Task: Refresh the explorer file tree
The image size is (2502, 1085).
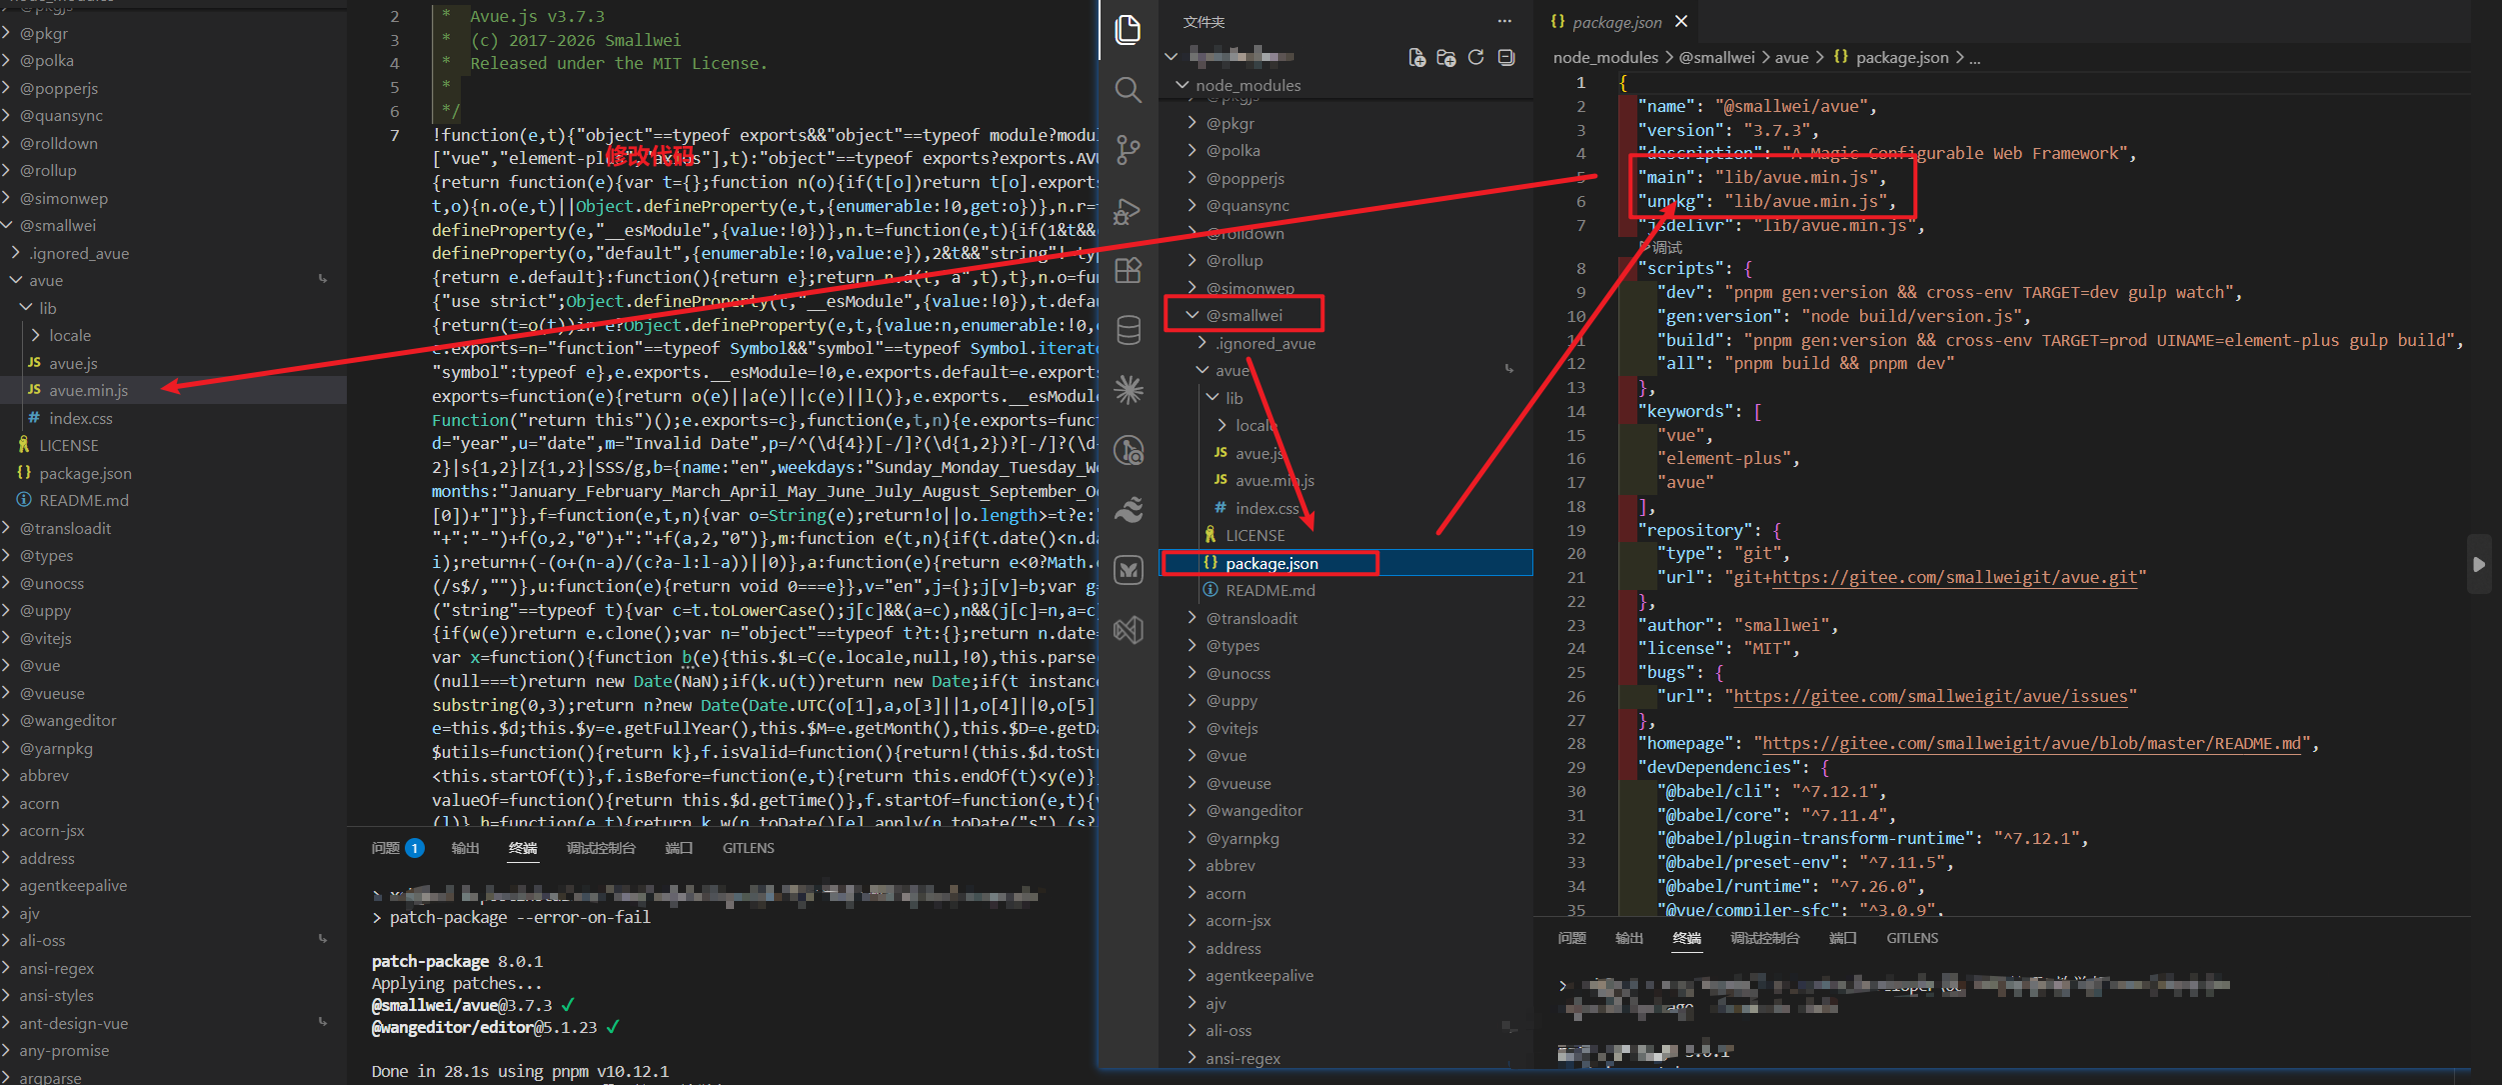Action: point(1476,57)
